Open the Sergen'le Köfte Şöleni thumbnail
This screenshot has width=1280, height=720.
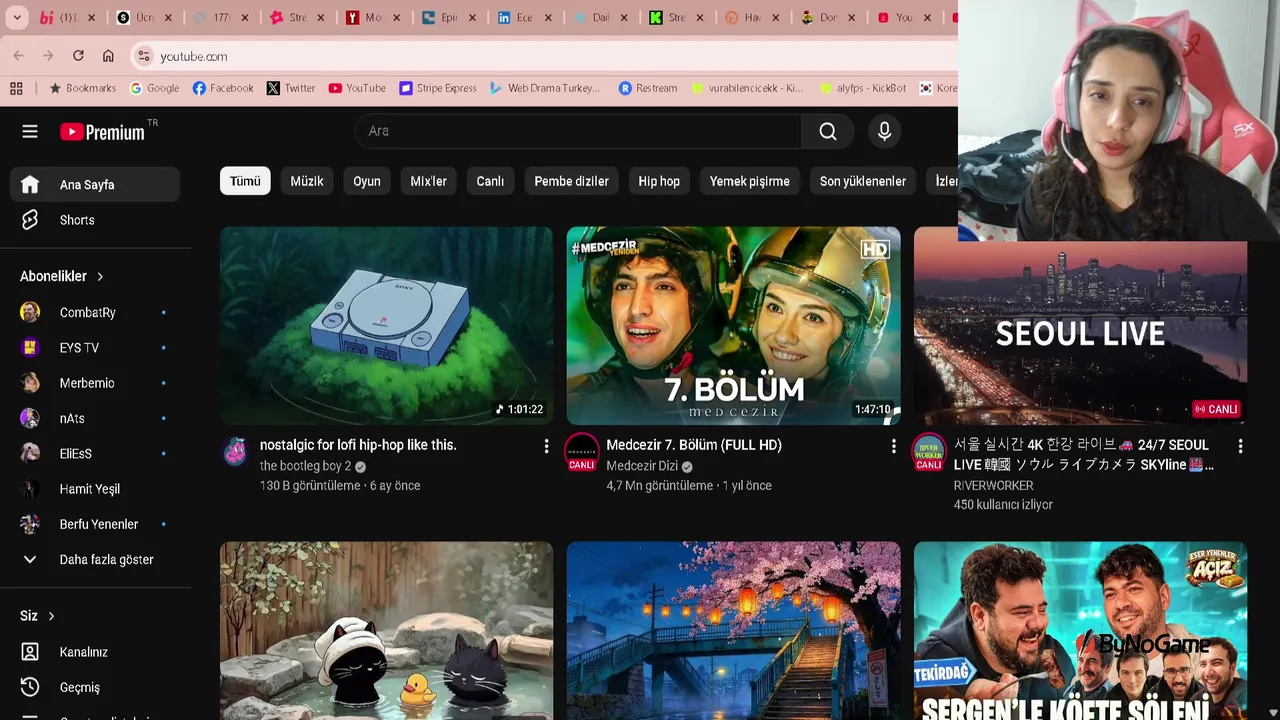click(1080, 630)
